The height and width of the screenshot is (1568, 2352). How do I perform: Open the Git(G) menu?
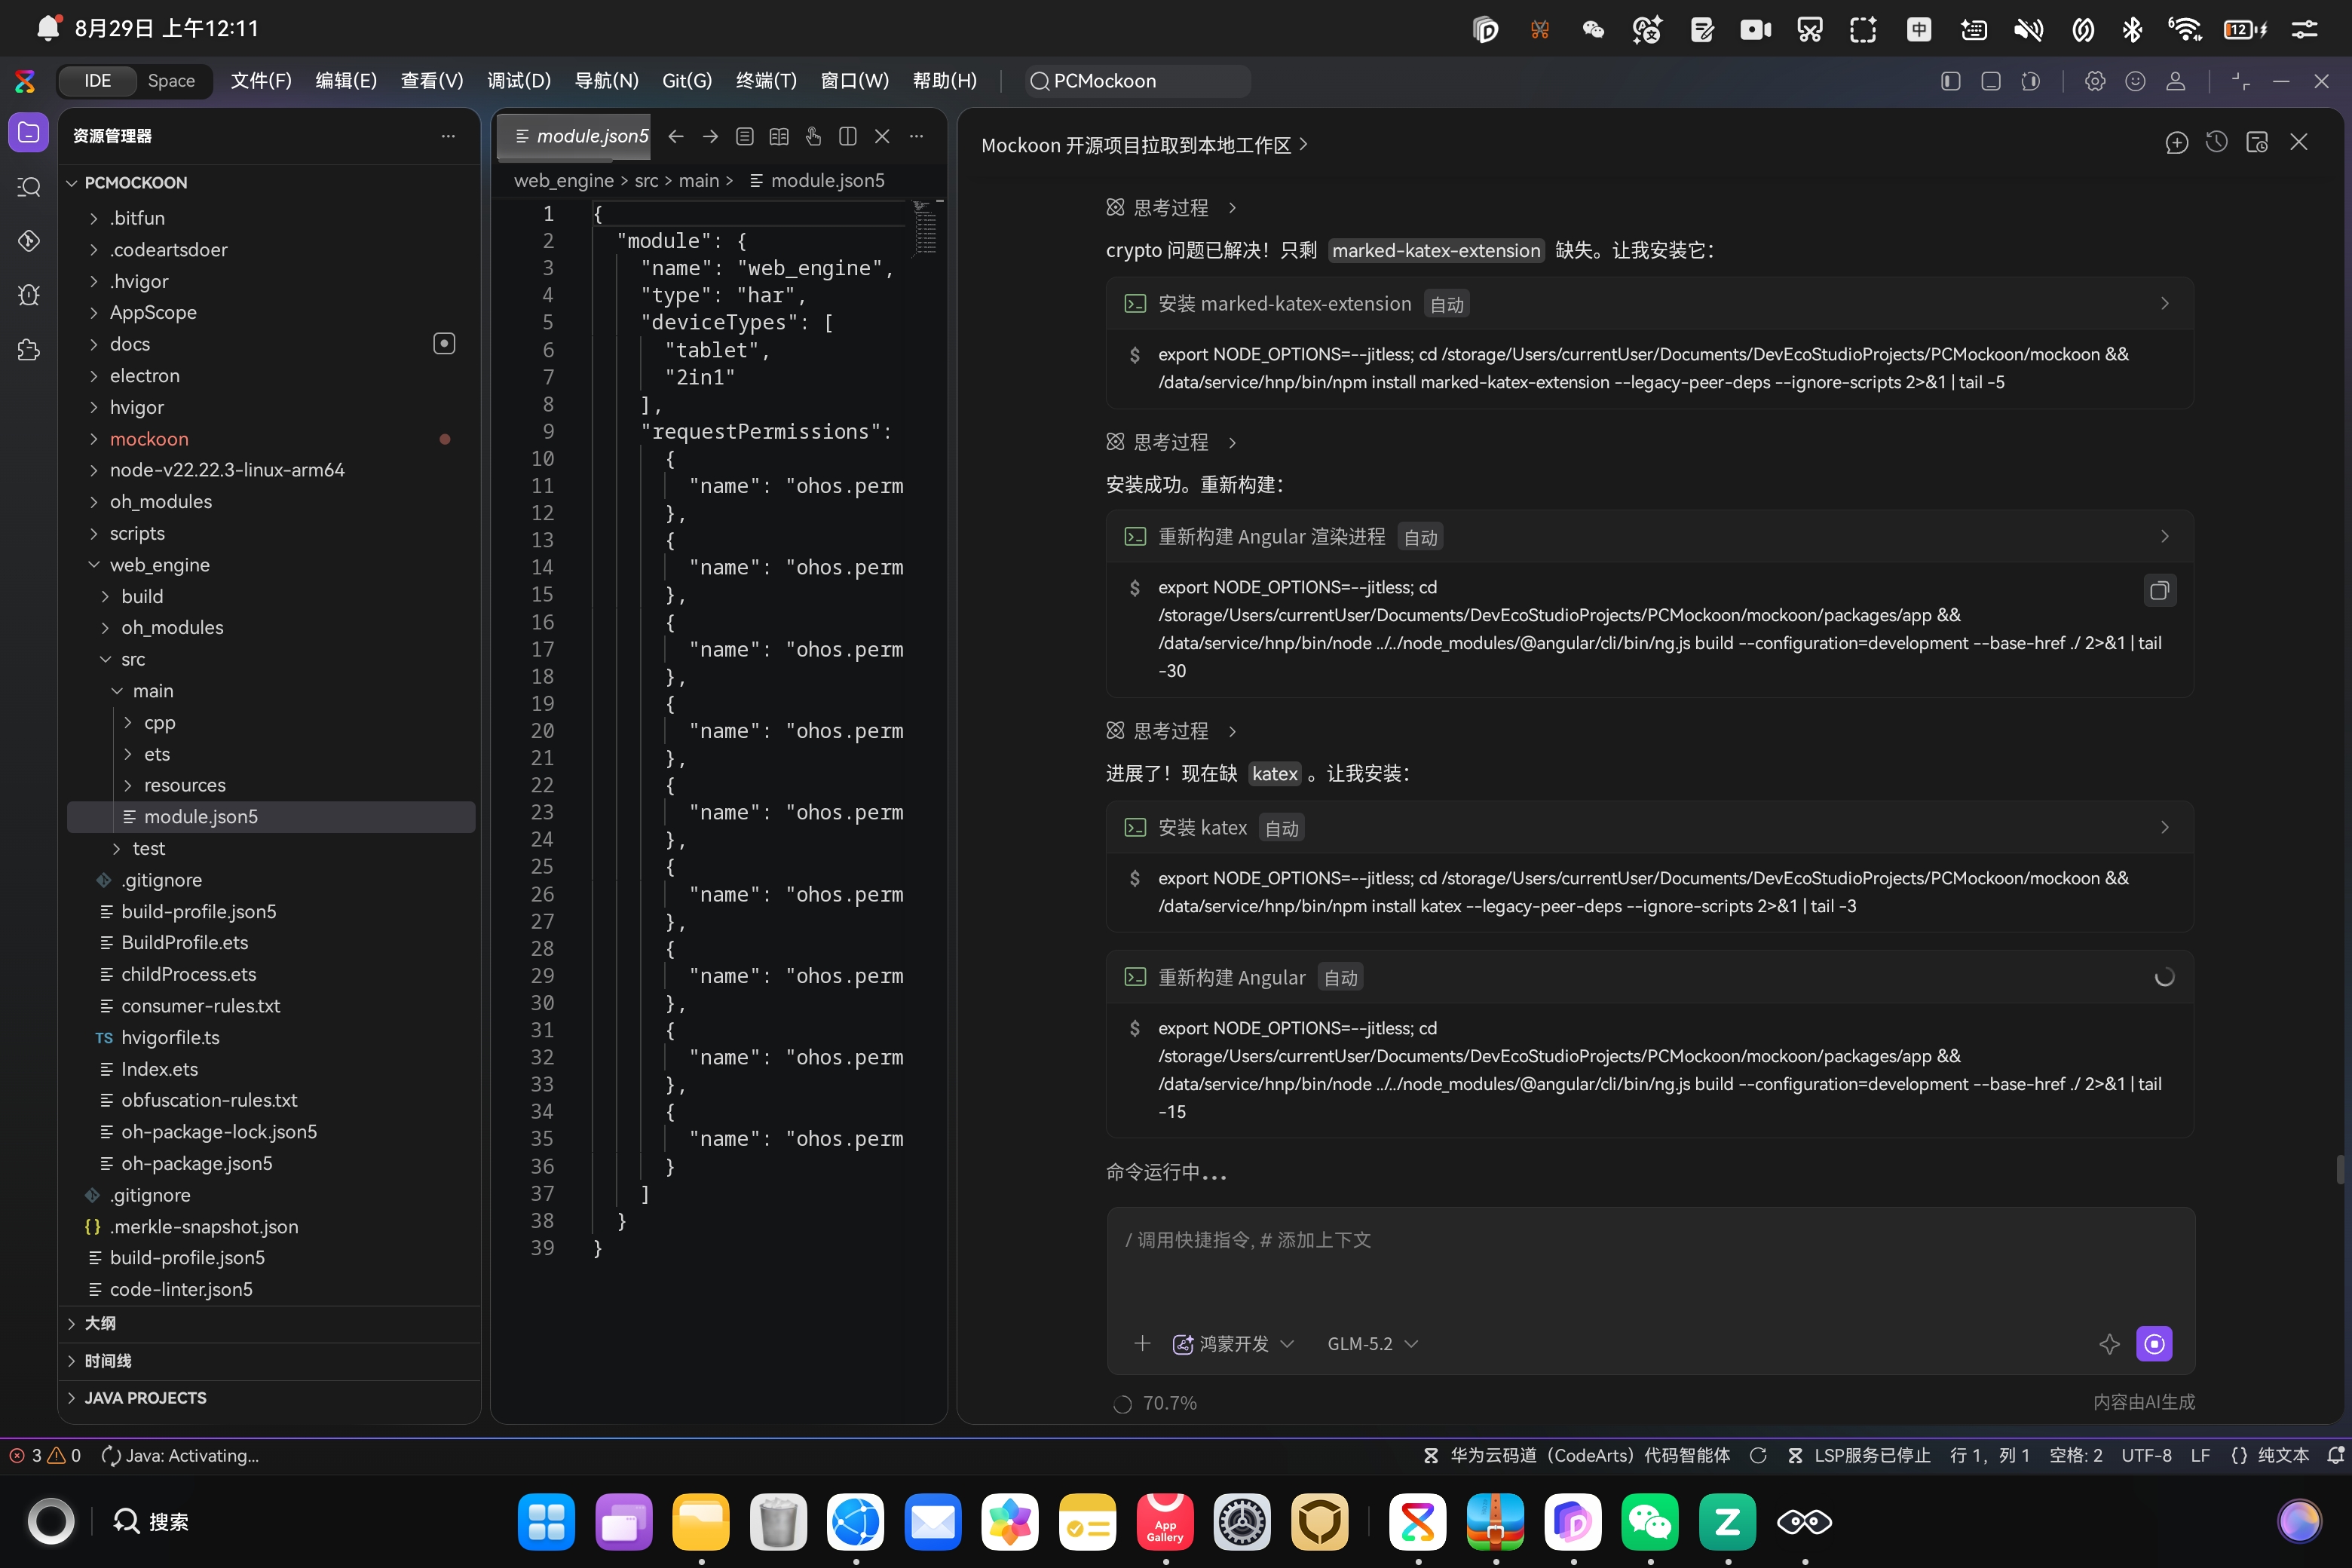(x=687, y=81)
